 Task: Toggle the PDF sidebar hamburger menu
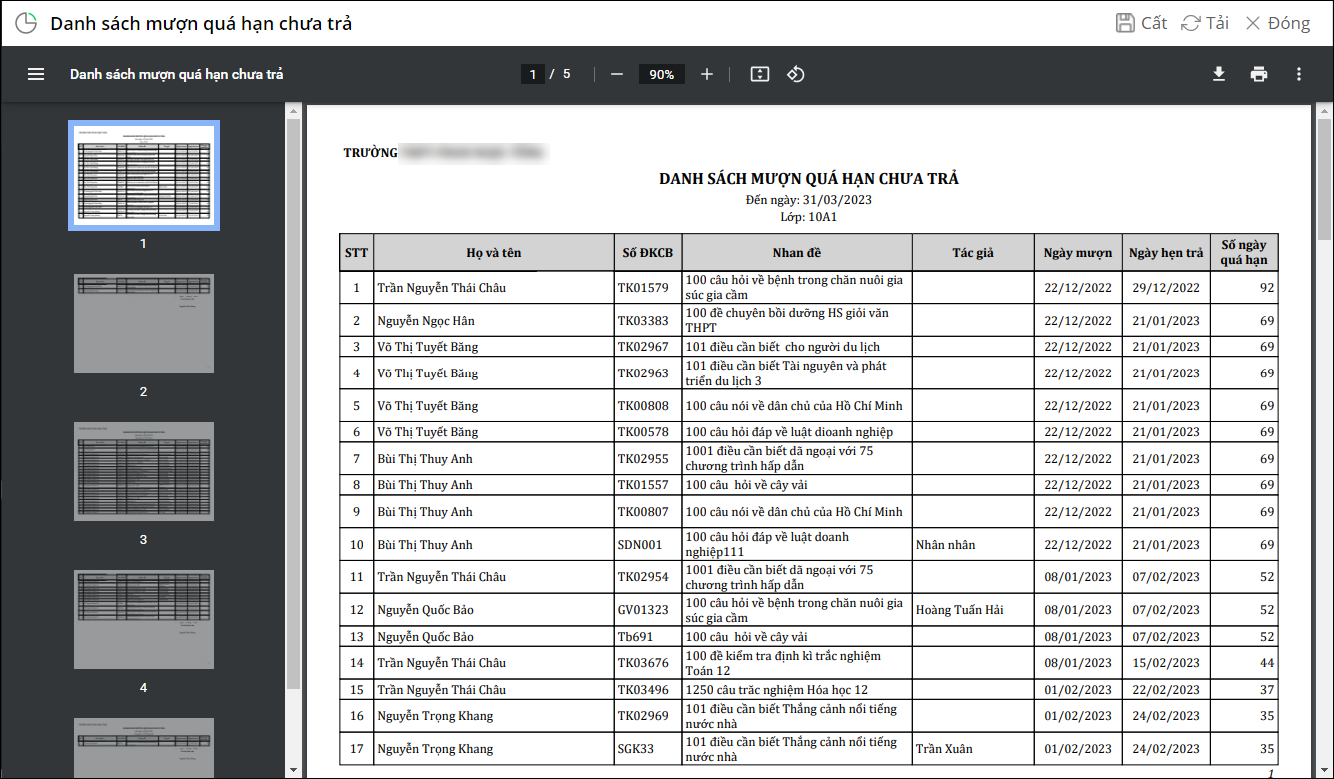pyautogui.click(x=36, y=74)
